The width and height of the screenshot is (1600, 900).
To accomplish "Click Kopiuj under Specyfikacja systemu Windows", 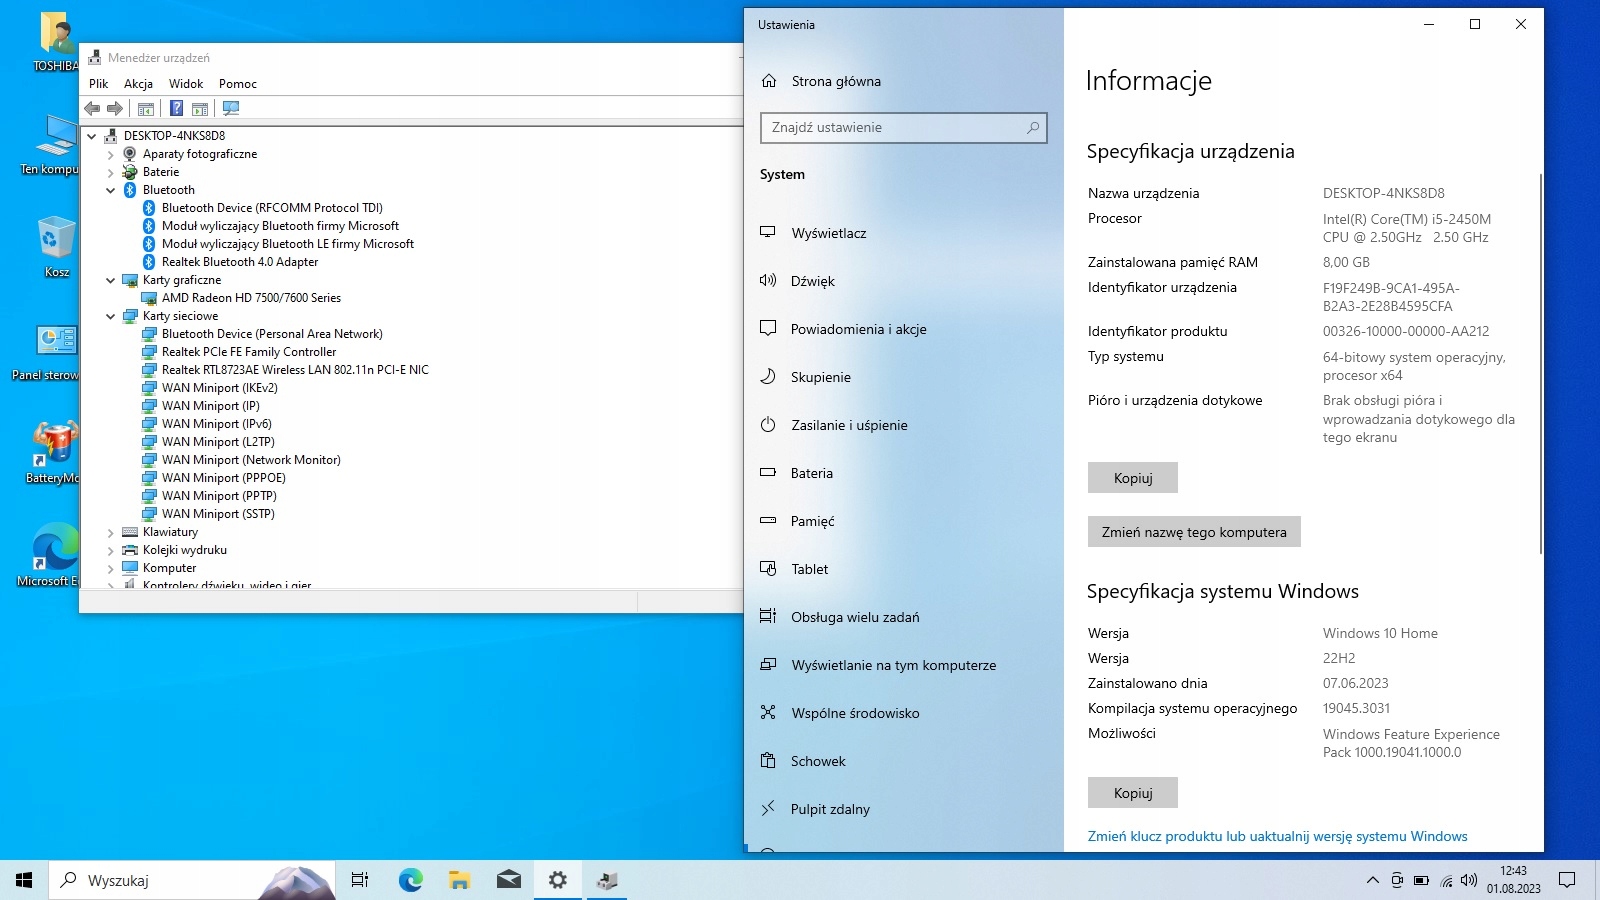I will tap(1133, 793).
